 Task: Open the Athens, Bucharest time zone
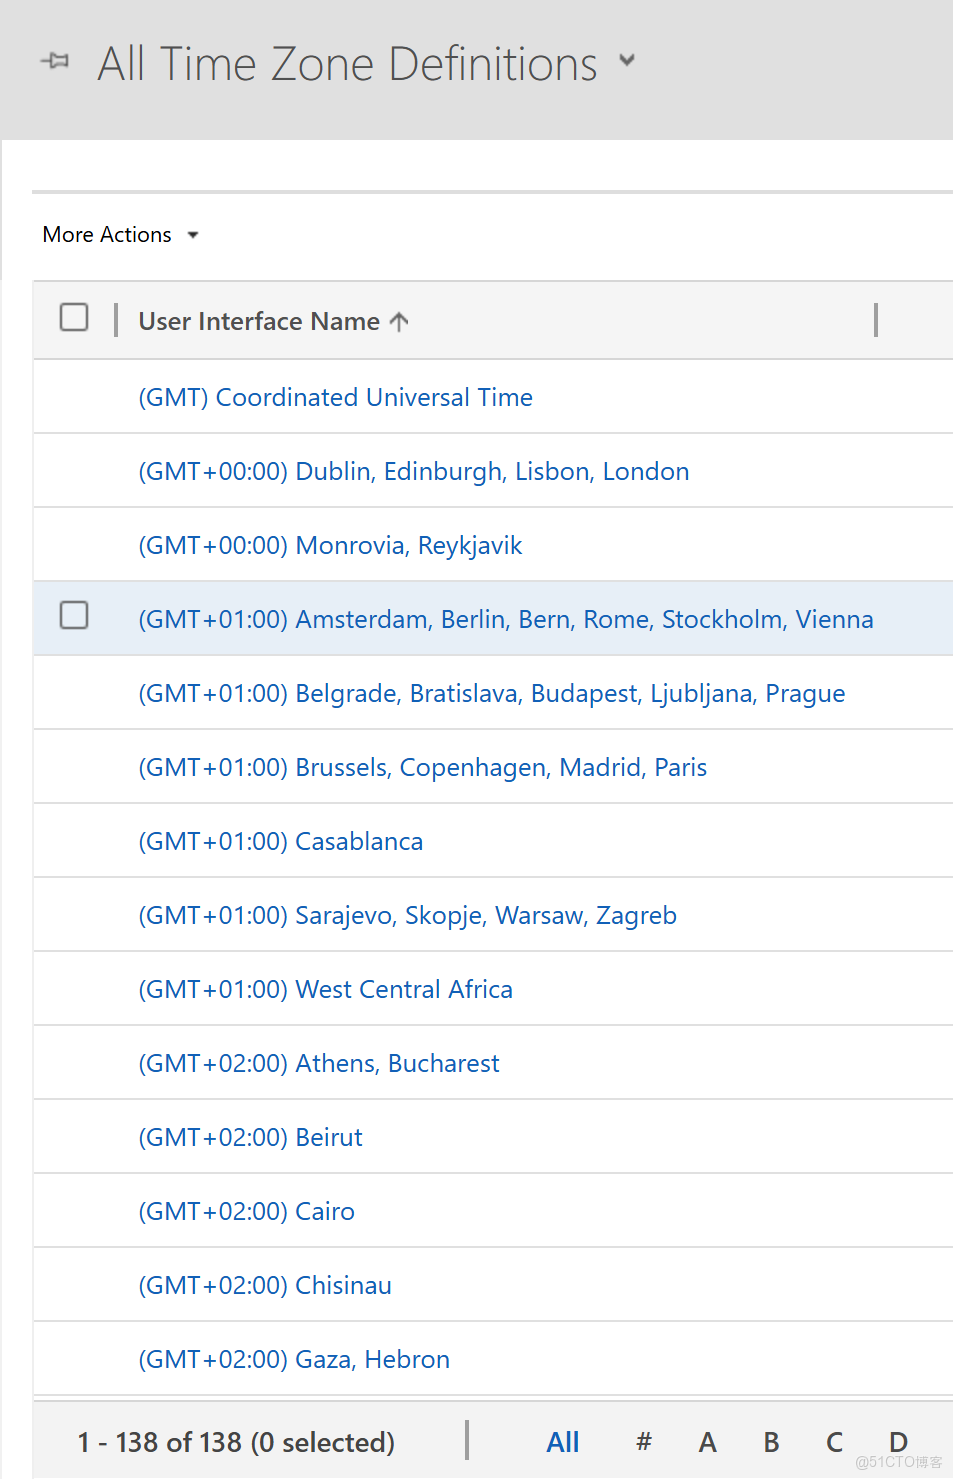tap(318, 1064)
